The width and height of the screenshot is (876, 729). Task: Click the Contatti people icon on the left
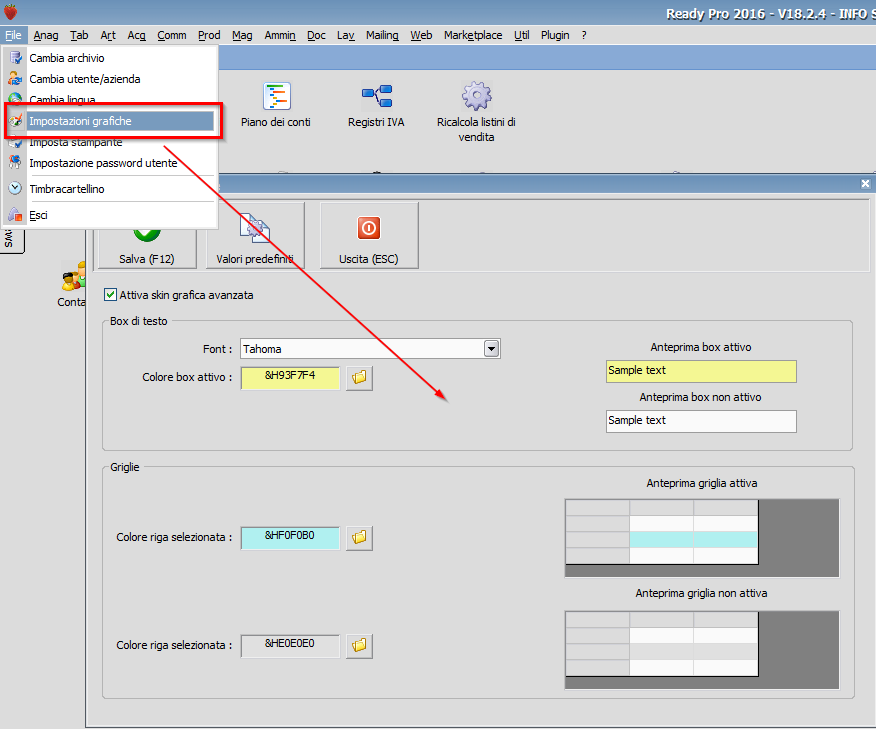click(74, 277)
